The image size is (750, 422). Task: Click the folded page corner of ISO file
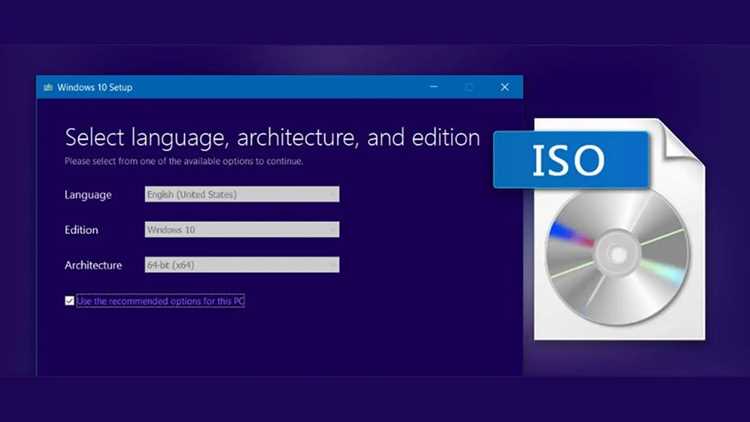(x=681, y=141)
